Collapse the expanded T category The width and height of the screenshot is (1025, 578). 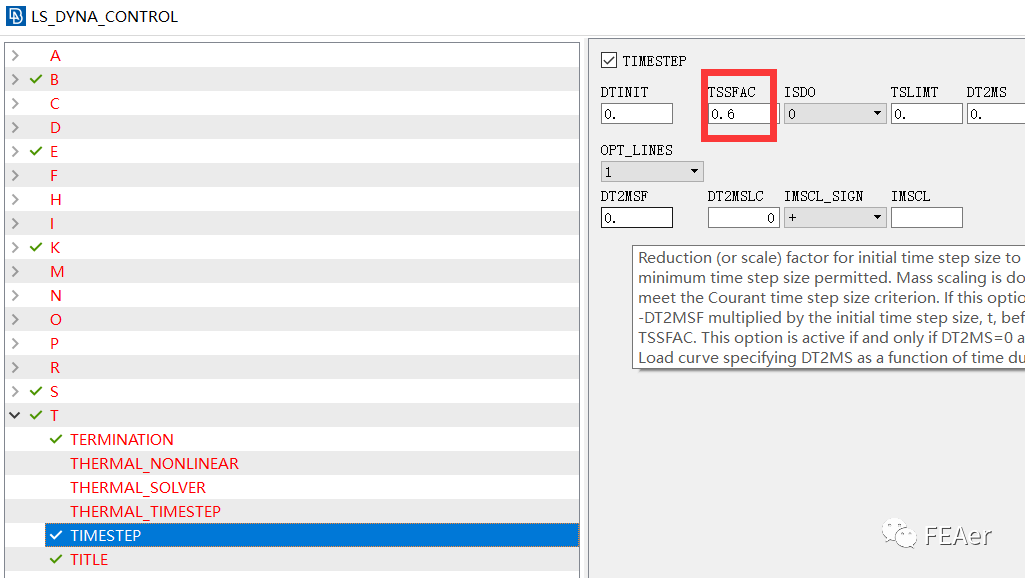pyautogui.click(x=15, y=415)
